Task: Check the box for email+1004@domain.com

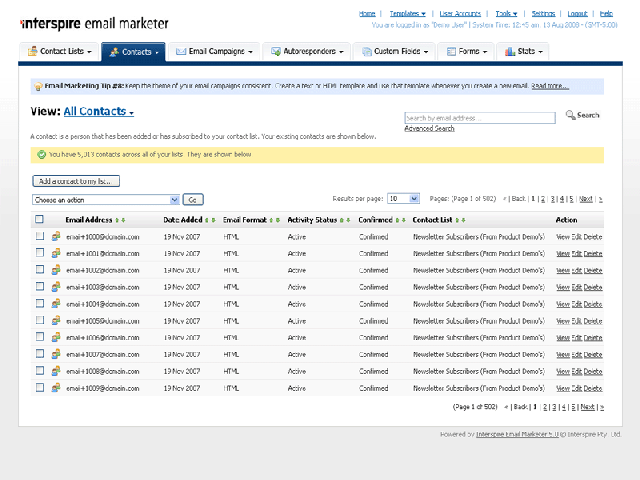Action: click(x=40, y=303)
